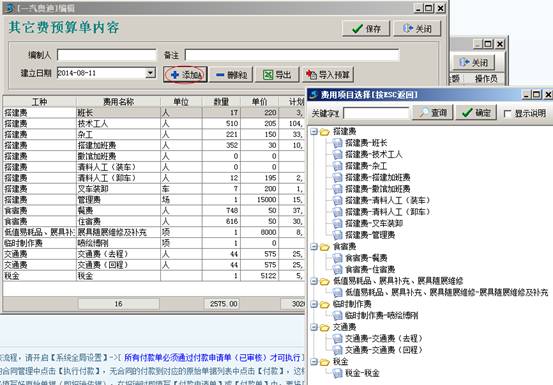The image size is (553, 385).
Task: Click the 工种 column header
Action: tap(40, 102)
